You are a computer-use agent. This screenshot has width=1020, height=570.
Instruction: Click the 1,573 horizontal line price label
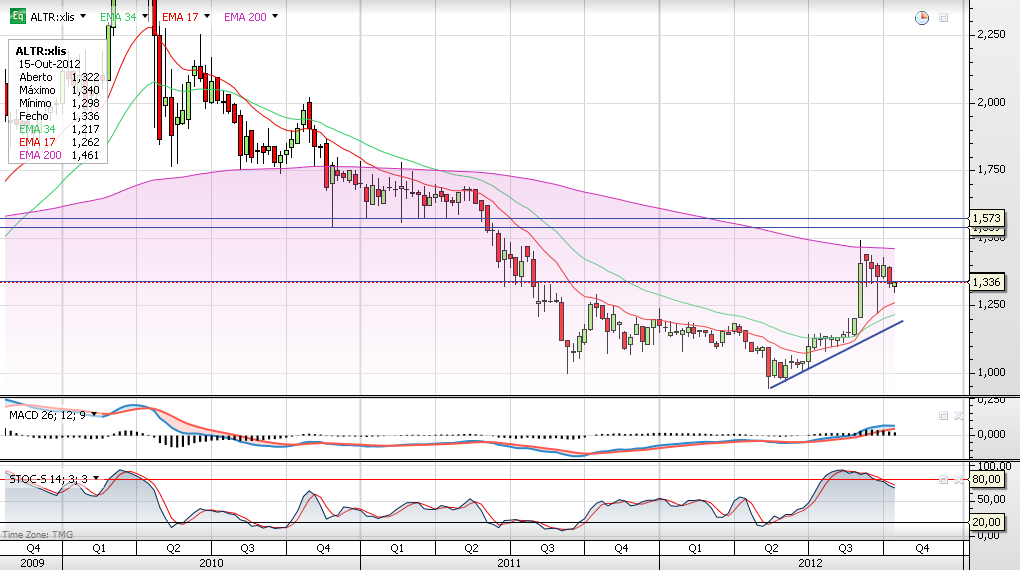pyautogui.click(x=987, y=218)
